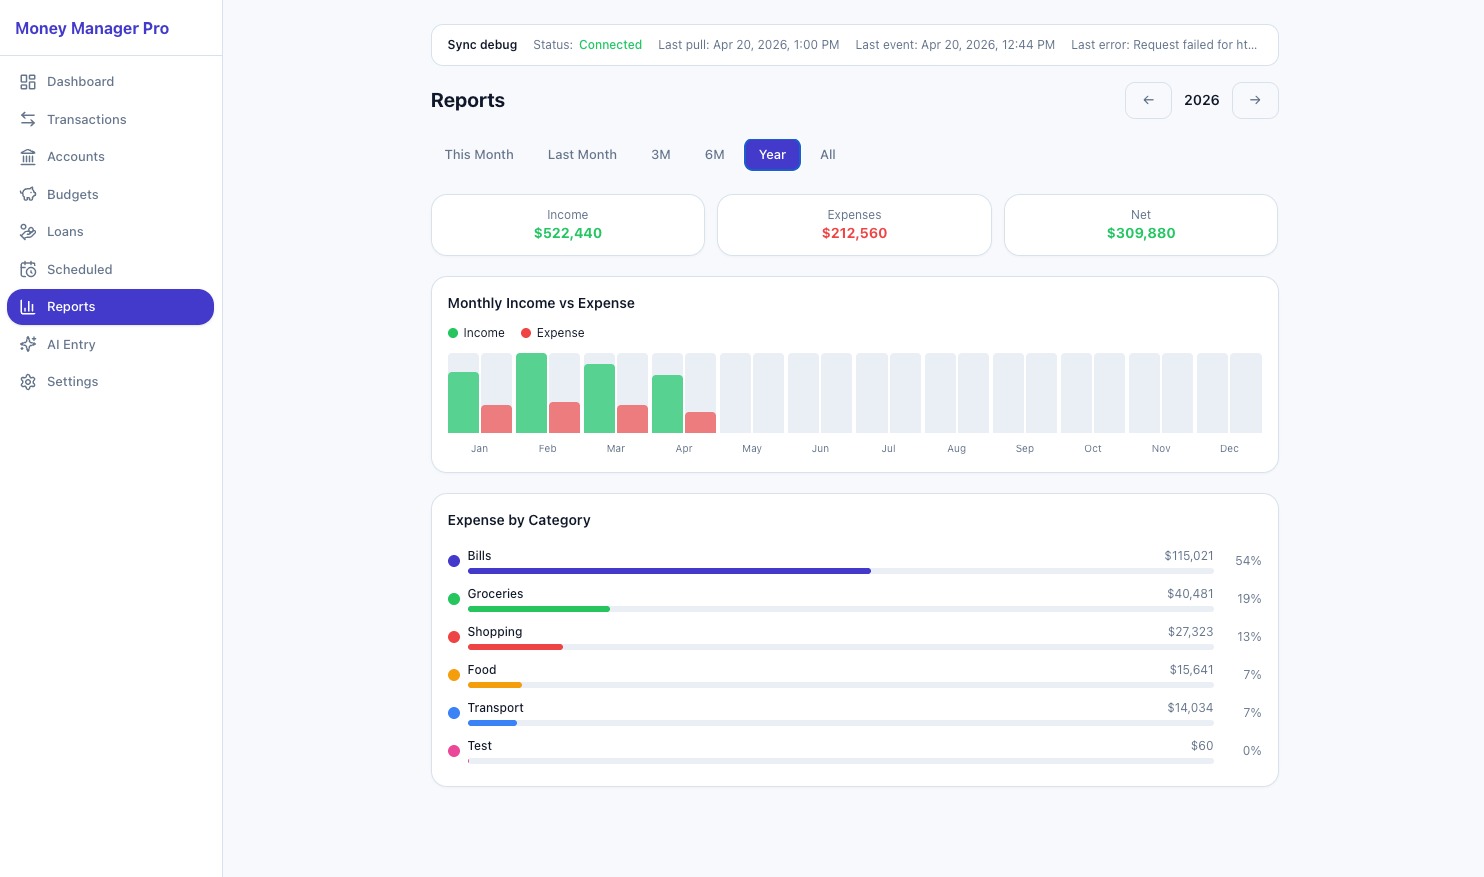The image size is (1484, 877).
Task: Advance to next year with the right arrow
Action: (1255, 100)
